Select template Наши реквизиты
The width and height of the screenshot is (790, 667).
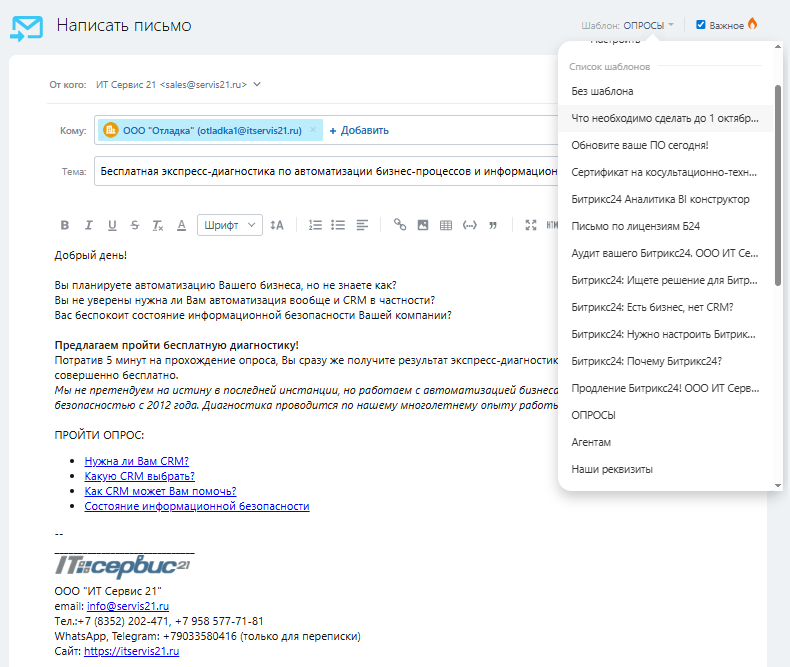tap(665, 470)
